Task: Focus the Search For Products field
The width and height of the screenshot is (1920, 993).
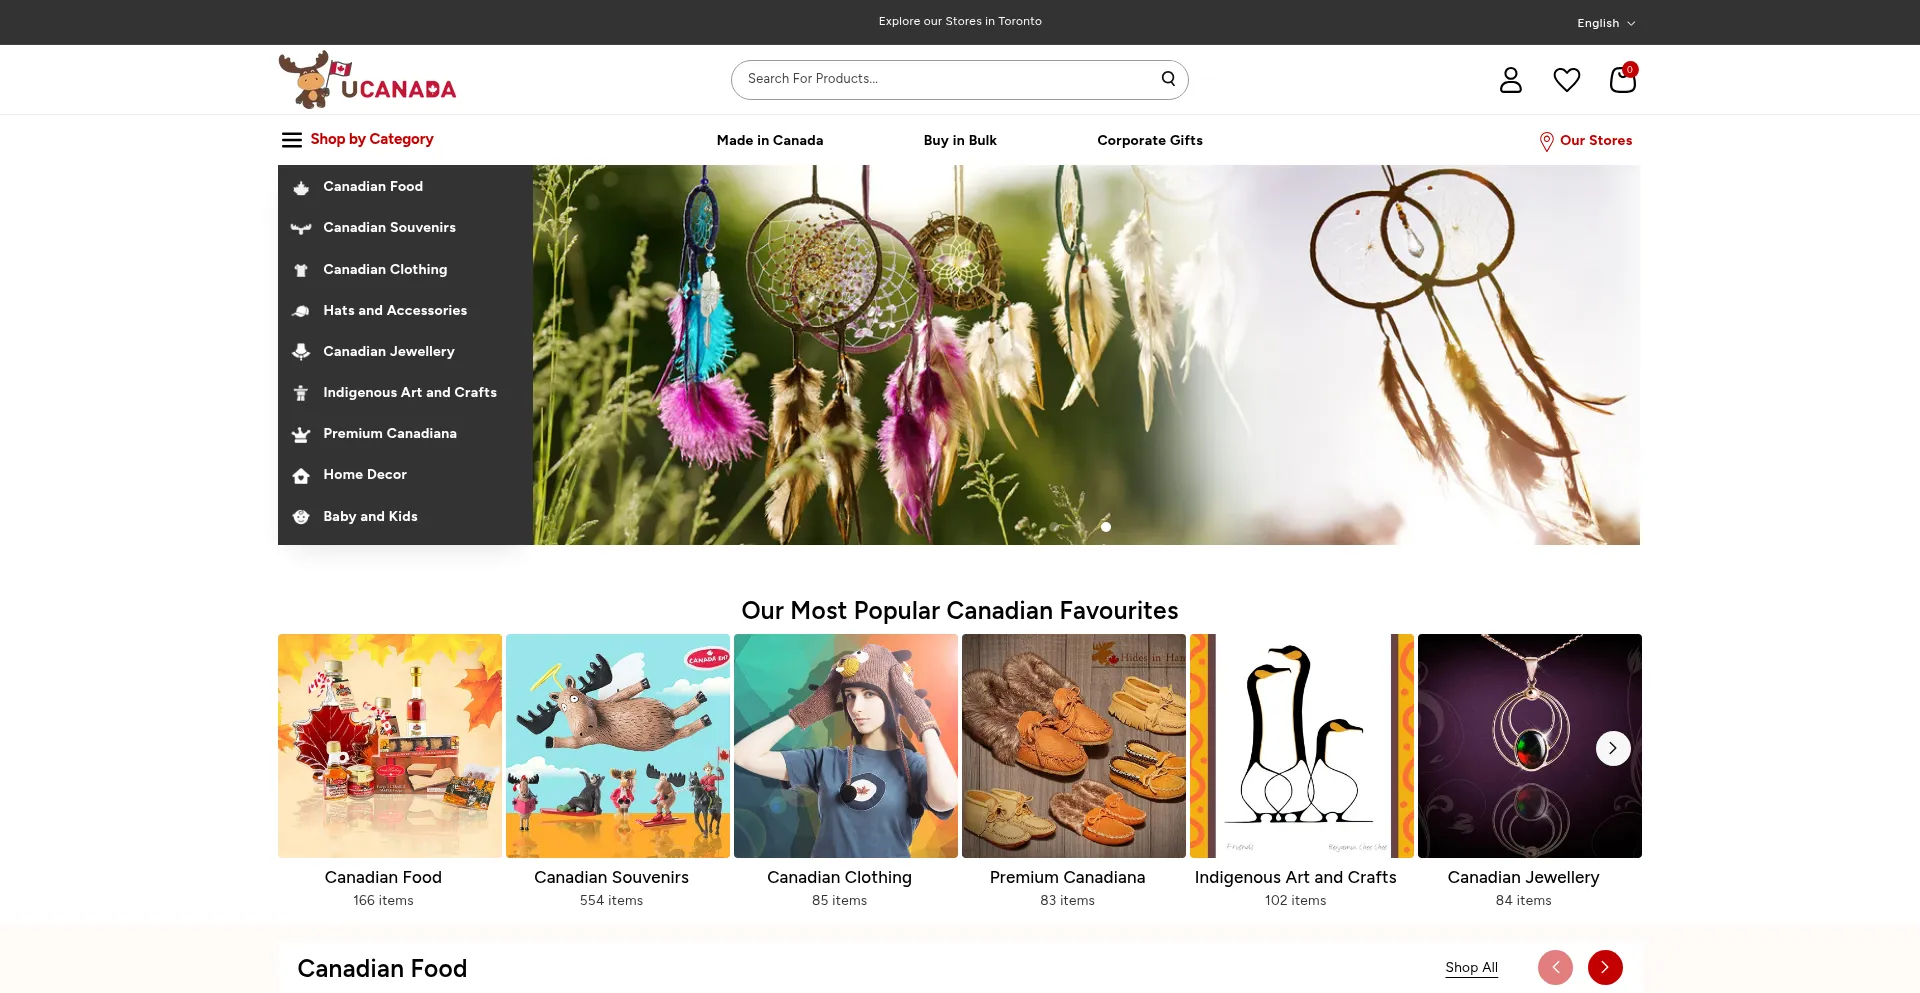Action: [950, 79]
